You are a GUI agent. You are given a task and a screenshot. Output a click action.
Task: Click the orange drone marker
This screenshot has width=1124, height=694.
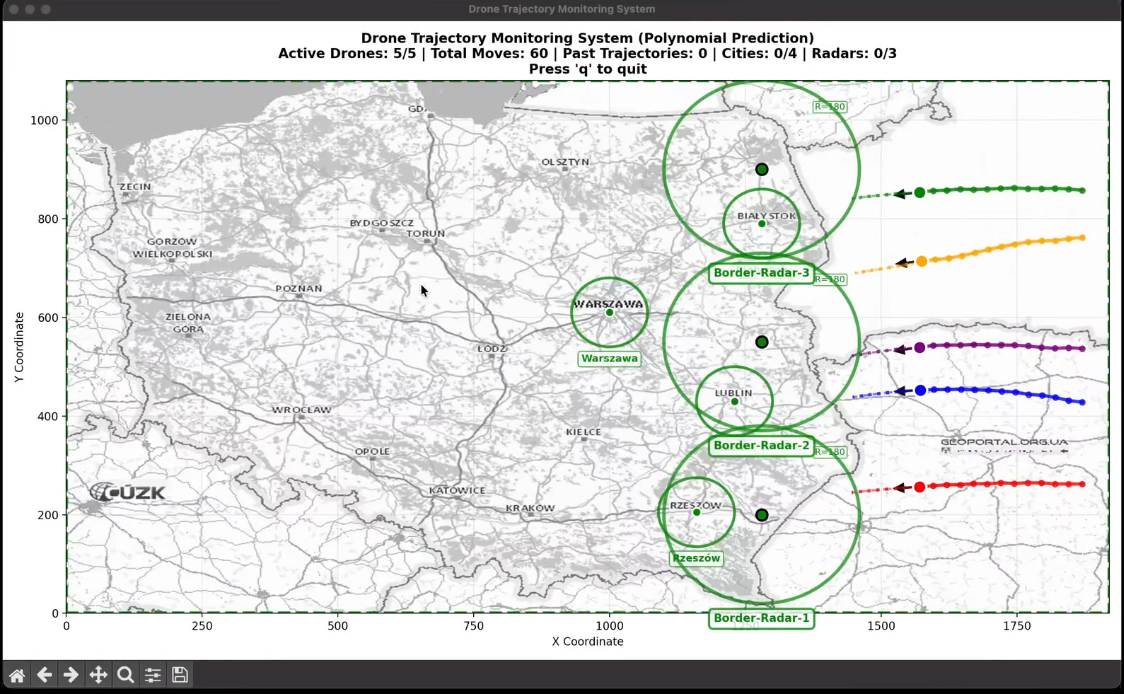click(922, 261)
